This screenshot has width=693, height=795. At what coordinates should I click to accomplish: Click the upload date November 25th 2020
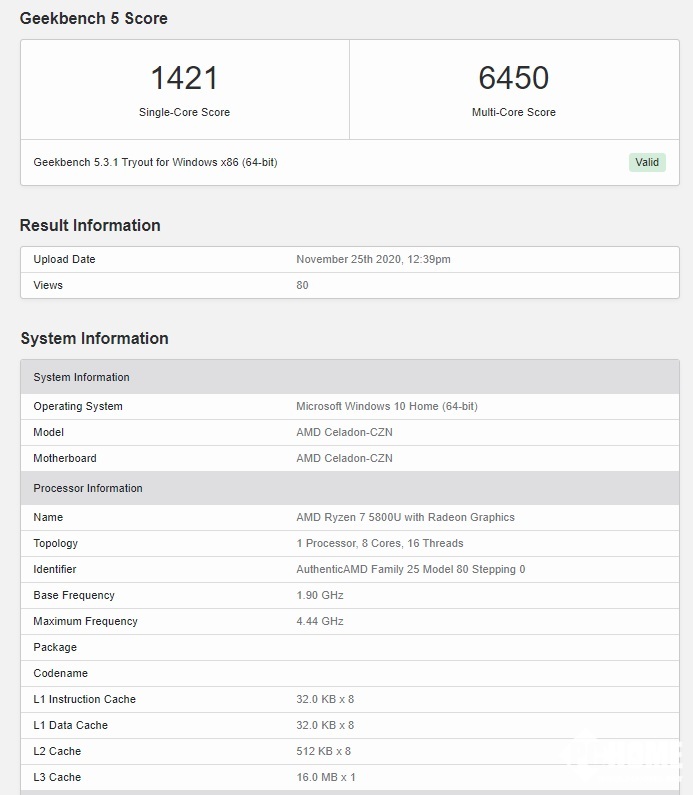pos(373,259)
